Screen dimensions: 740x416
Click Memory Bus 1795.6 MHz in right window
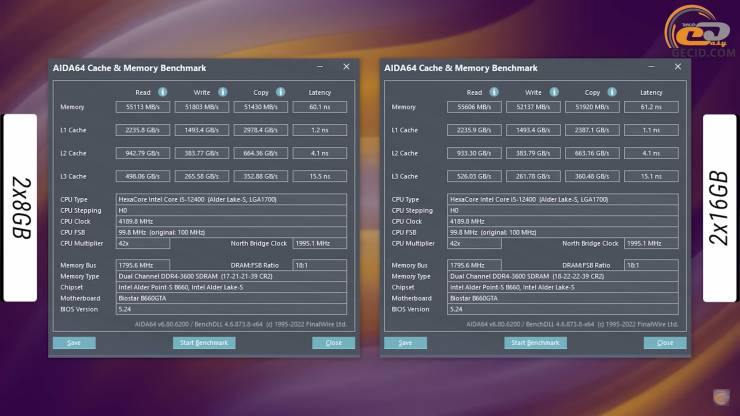pyautogui.click(x=474, y=265)
